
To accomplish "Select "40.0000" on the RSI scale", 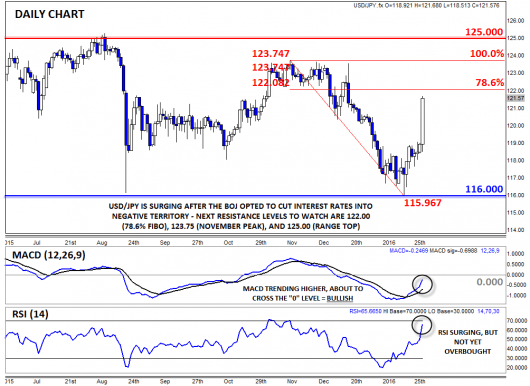I will [x=517, y=349].
